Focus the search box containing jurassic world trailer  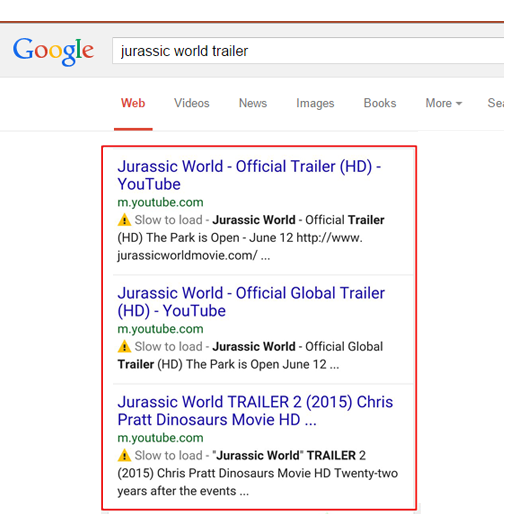click(x=308, y=51)
